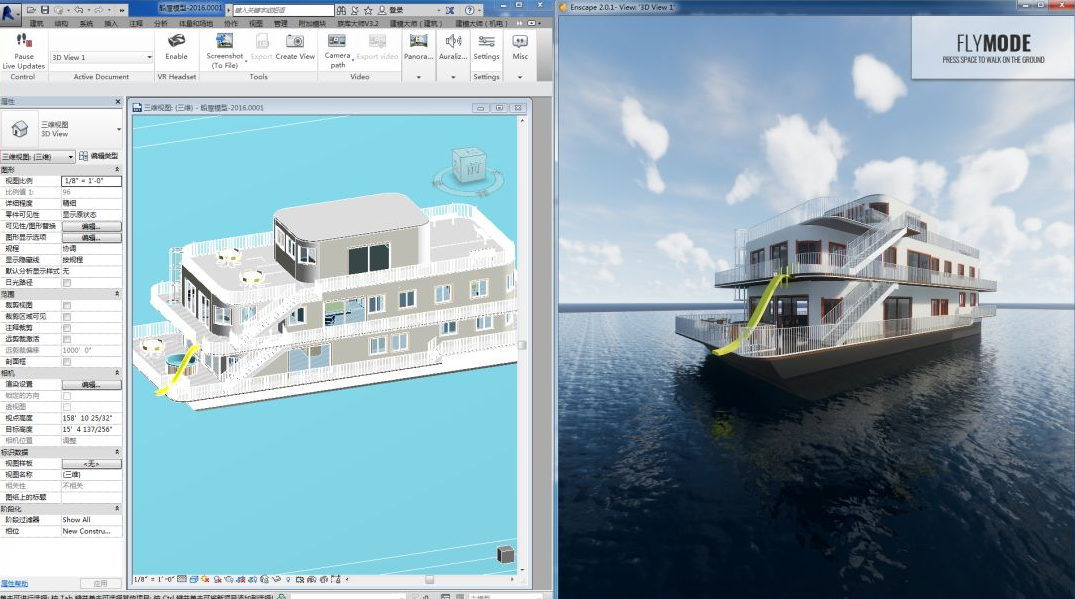Click the help question mark icon
Image resolution: width=1075 pixels, height=599 pixels.
(470, 10)
